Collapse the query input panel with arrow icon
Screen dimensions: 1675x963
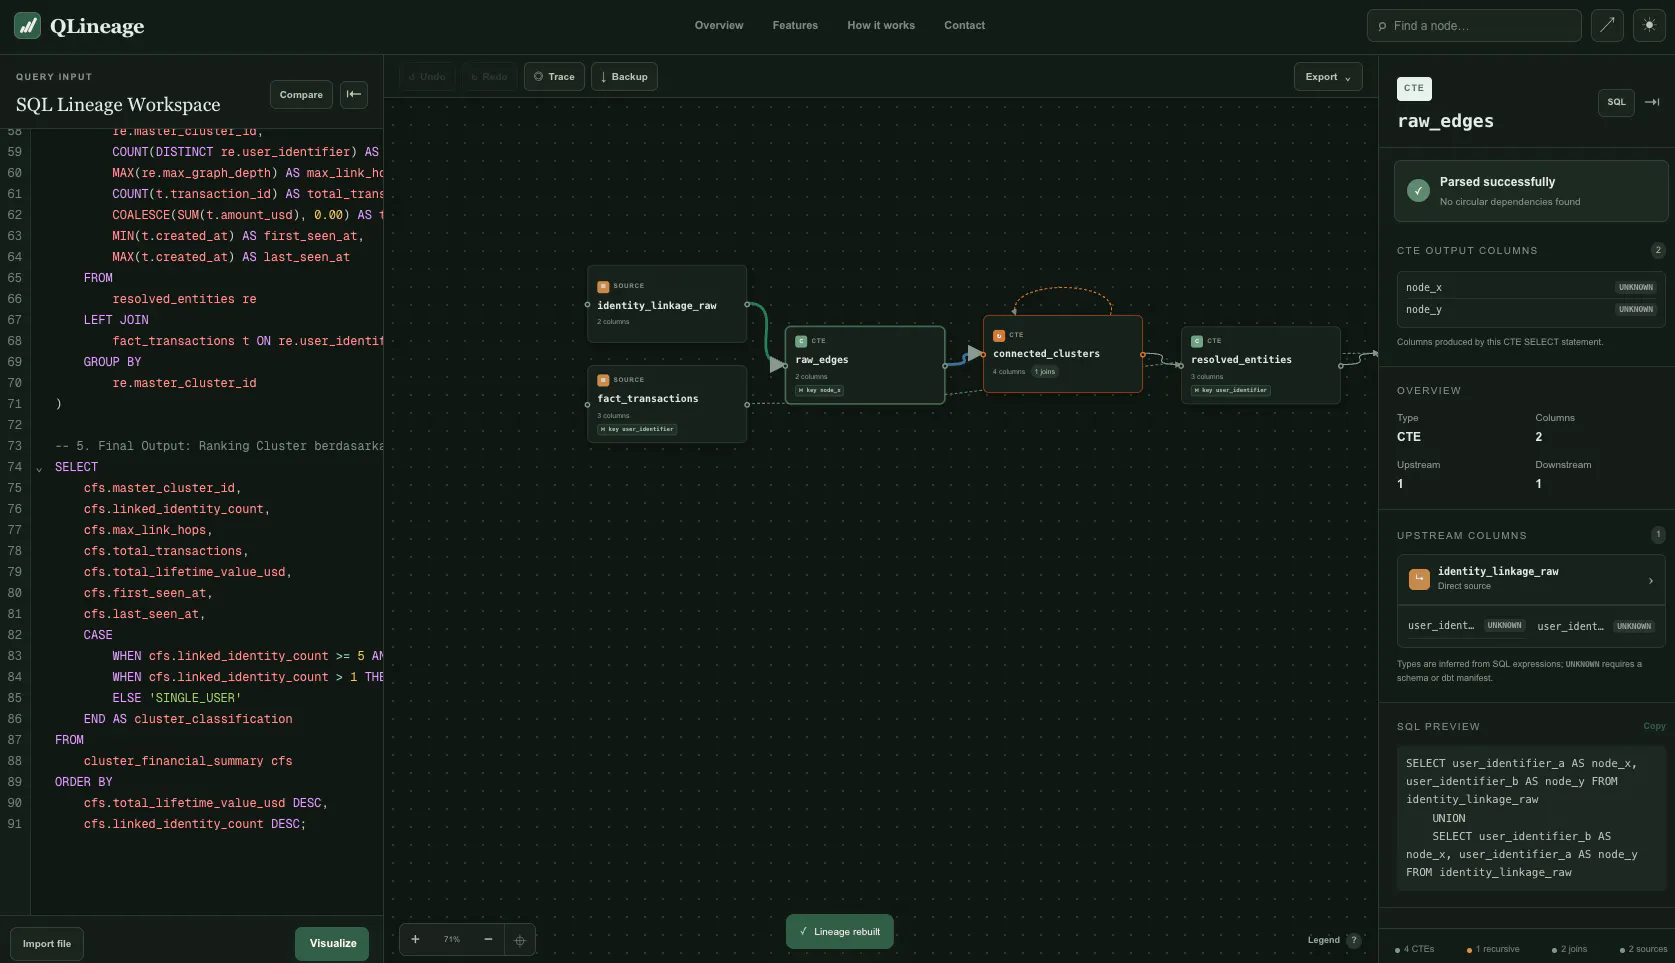pos(354,95)
